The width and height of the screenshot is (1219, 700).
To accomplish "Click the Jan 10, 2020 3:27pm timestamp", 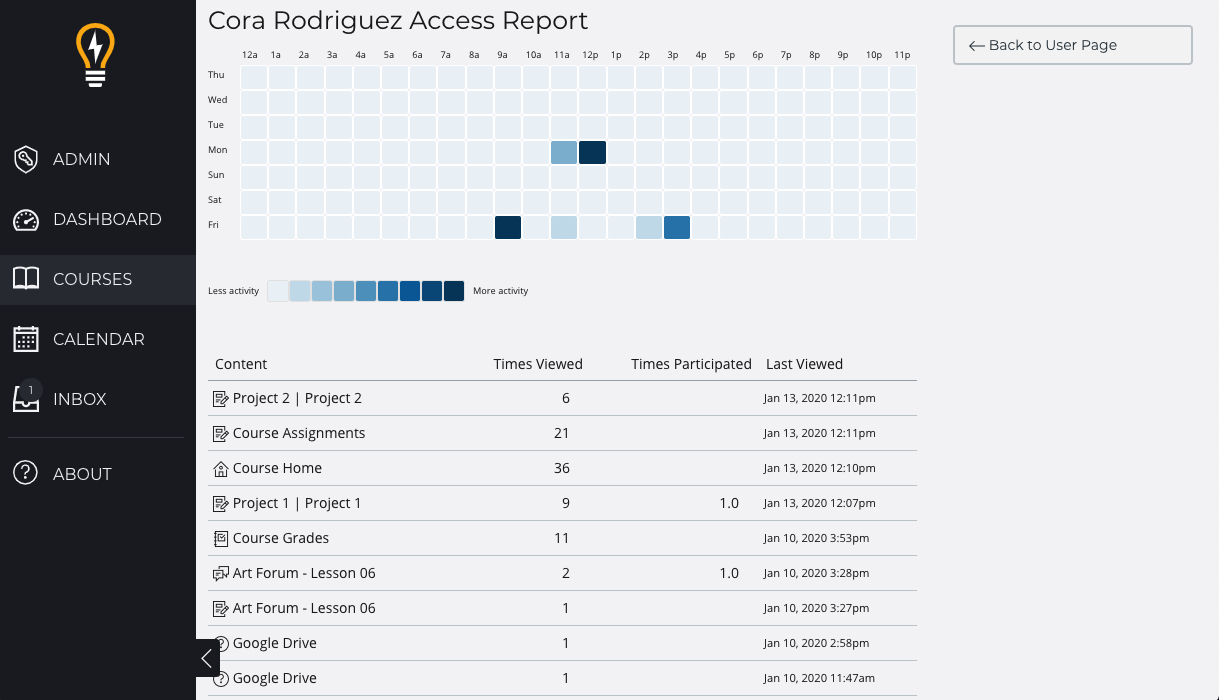I will [816, 608].
